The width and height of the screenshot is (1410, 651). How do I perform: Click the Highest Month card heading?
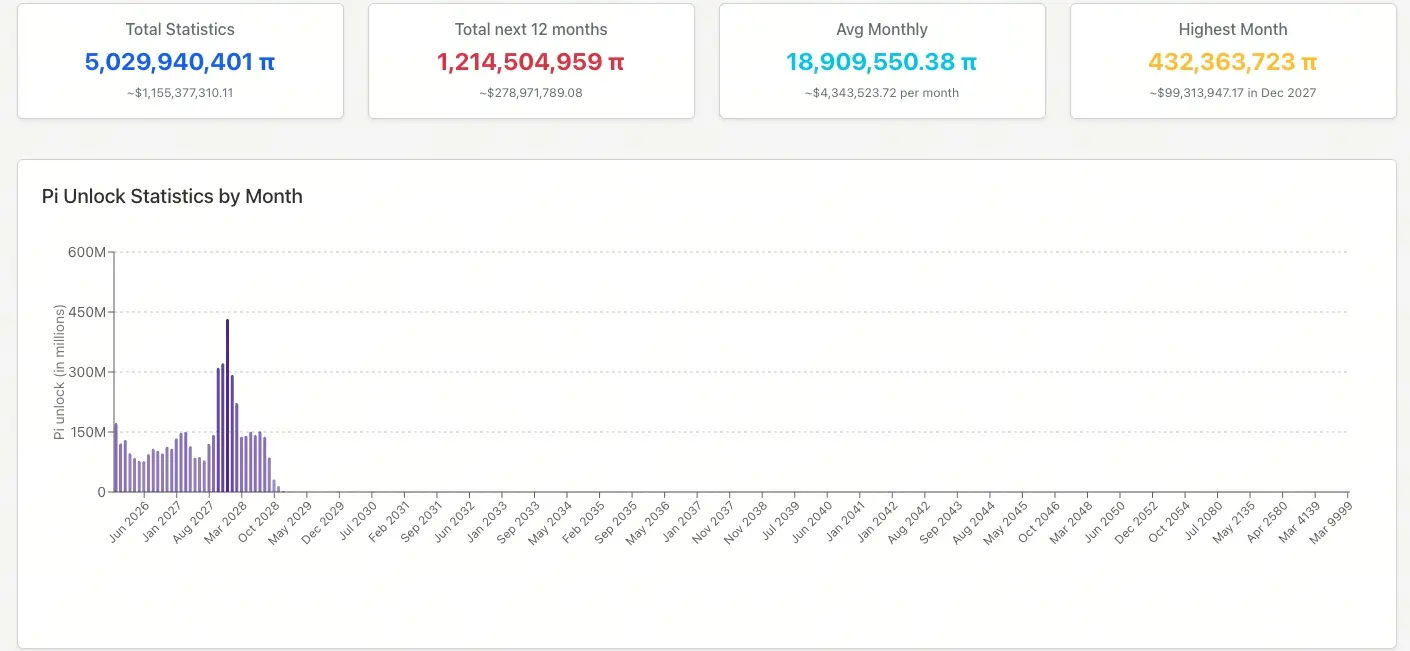[x=1233, y=30]
